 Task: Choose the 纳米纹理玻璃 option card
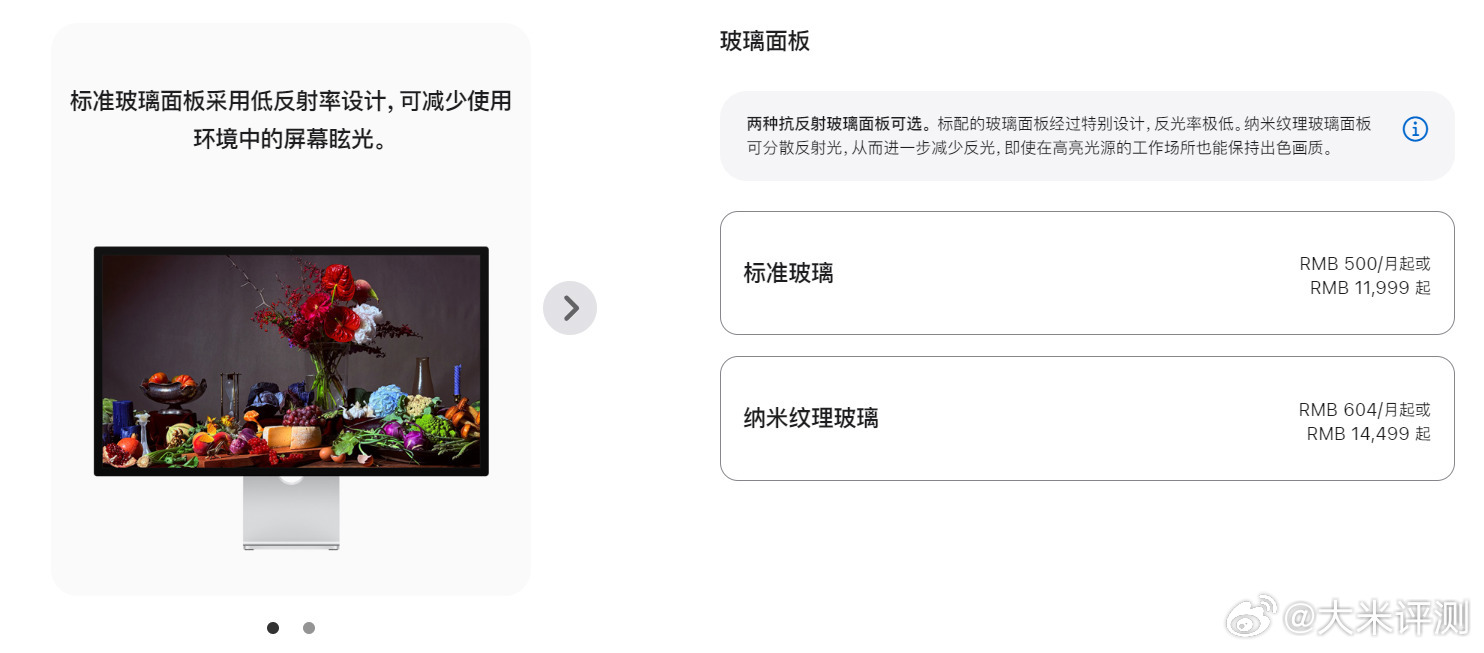click(x=1087, y=418)
